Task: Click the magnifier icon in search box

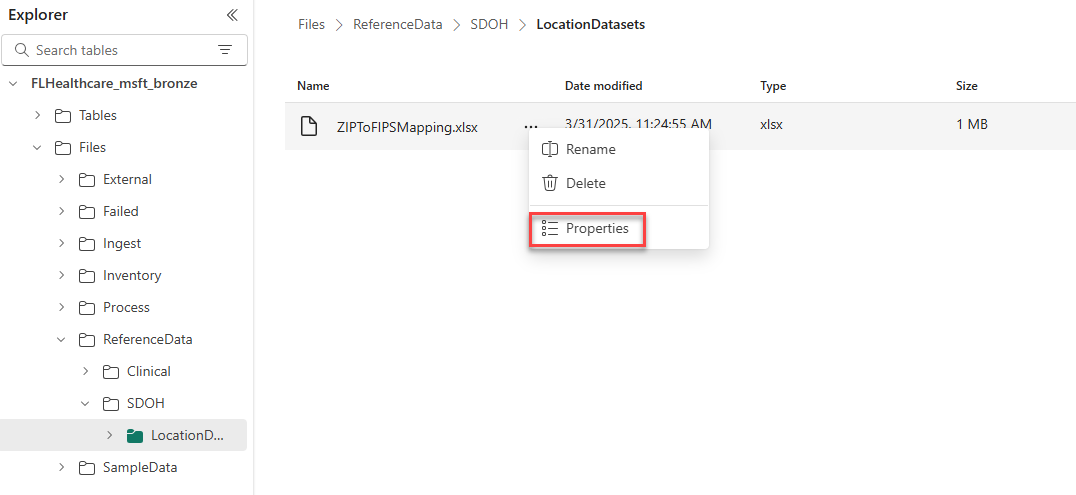Action: point(22,50)
